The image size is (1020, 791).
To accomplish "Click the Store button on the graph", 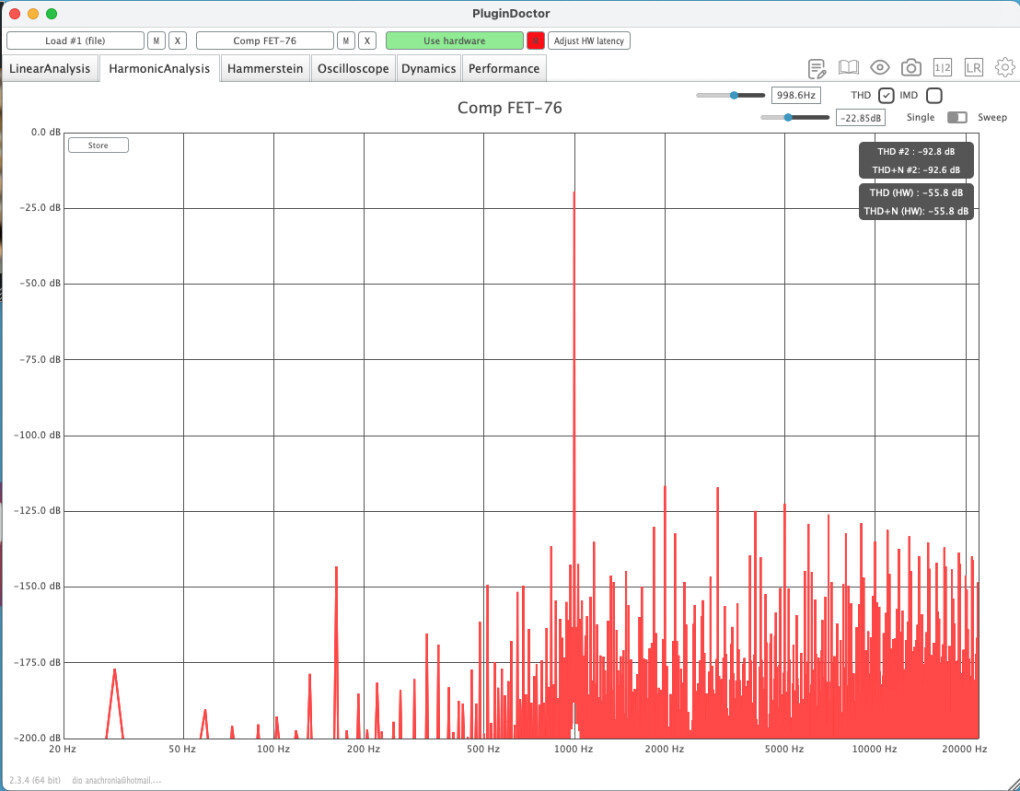I will tap(98, 145).
